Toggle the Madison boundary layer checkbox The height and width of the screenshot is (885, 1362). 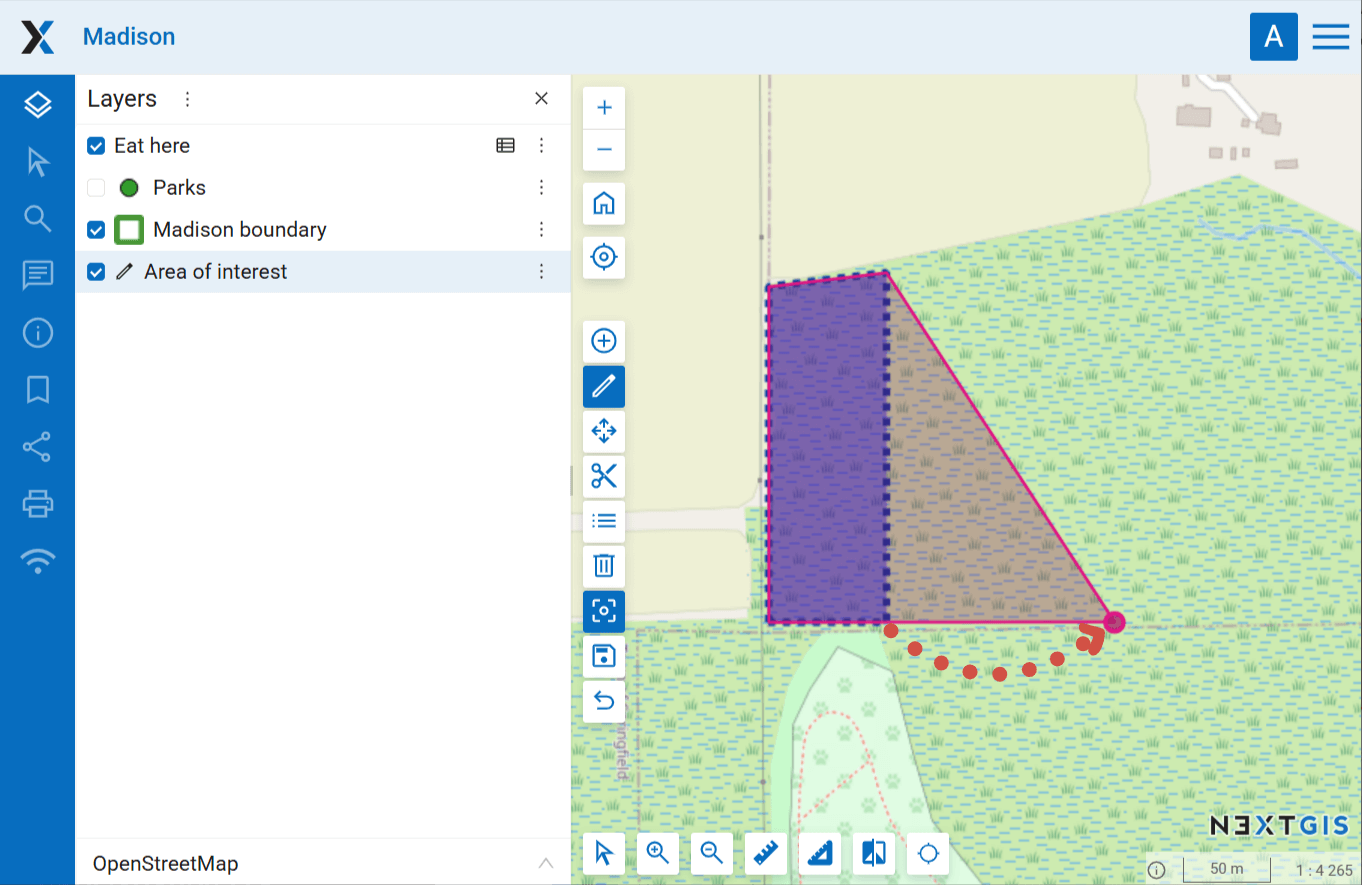(x=96, y=230)
